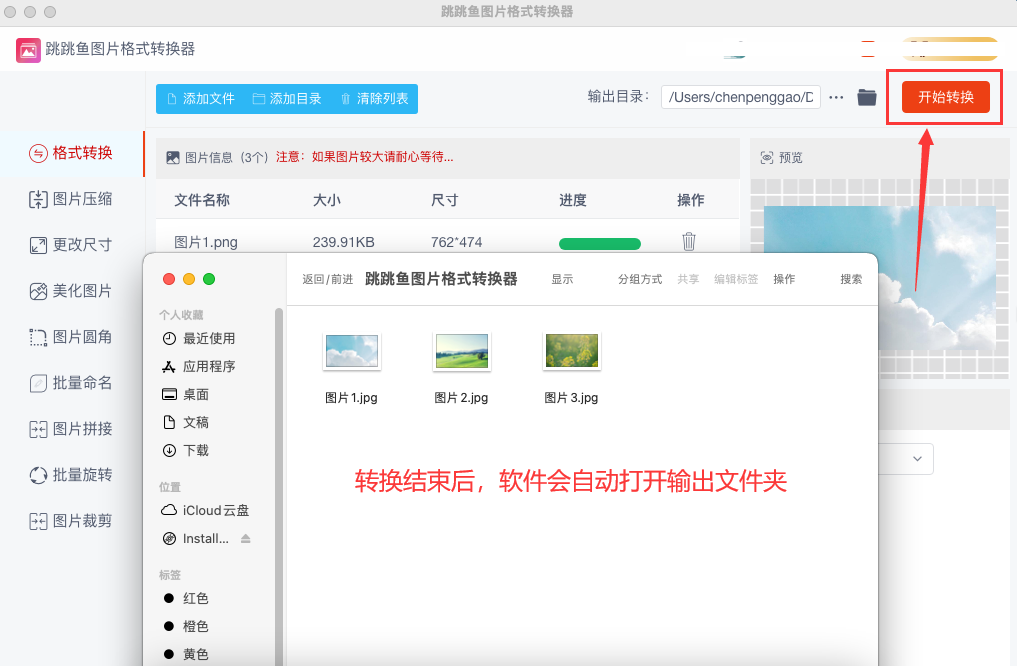Viewport: 1017px width, 666px height.
Task: Delete 图片1.png using trash icon
Action: [x=689, y=242]
